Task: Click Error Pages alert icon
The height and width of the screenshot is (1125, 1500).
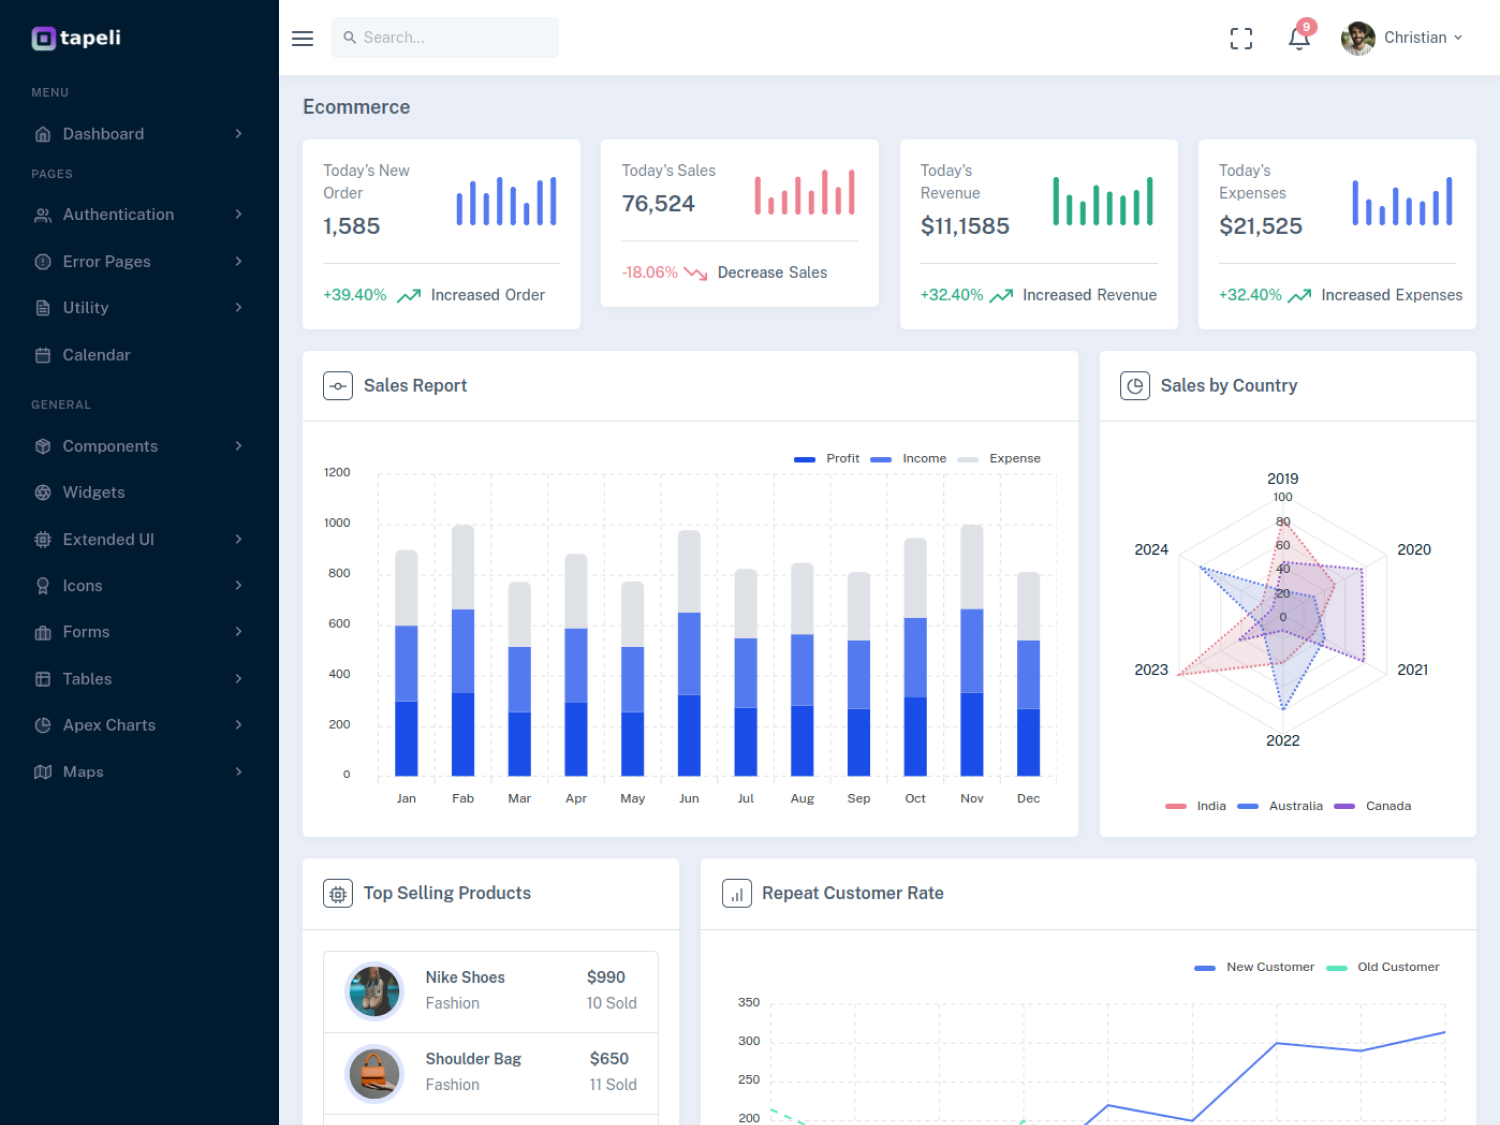Action: (x=43, y=262)
